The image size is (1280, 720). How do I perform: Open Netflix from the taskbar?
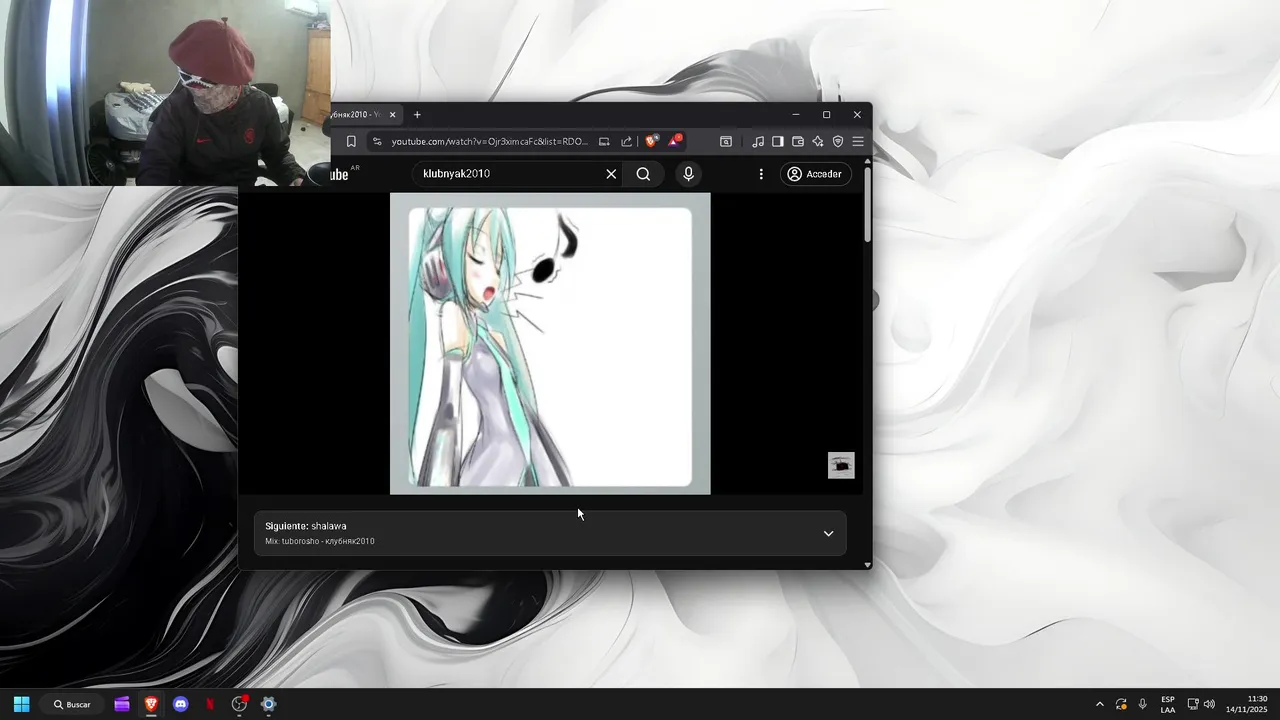(210, 704)
